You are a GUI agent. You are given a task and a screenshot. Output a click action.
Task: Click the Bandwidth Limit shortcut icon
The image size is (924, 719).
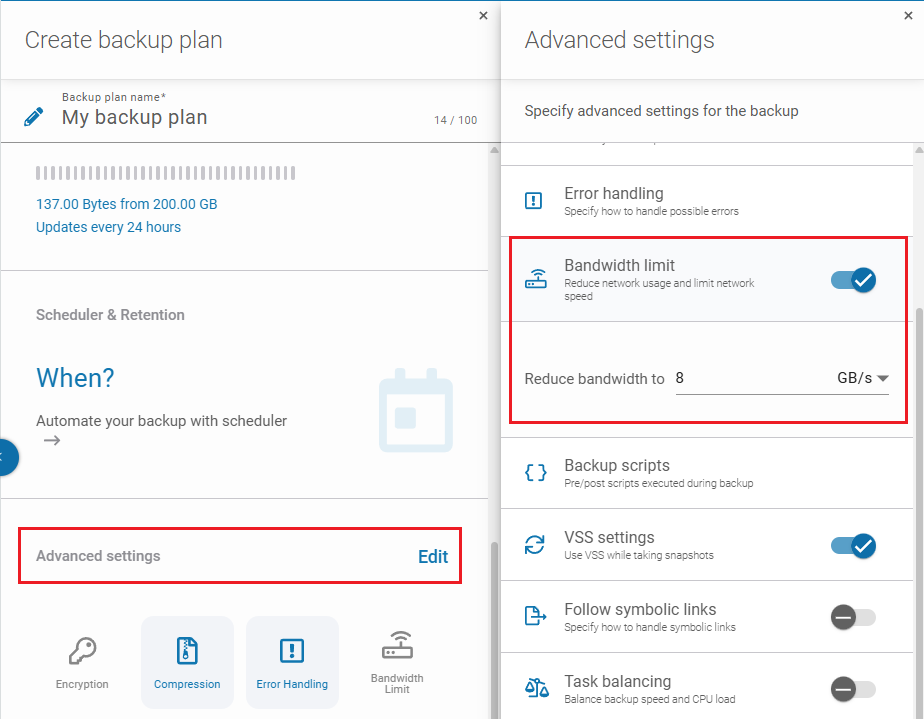(x=397, y=646)
